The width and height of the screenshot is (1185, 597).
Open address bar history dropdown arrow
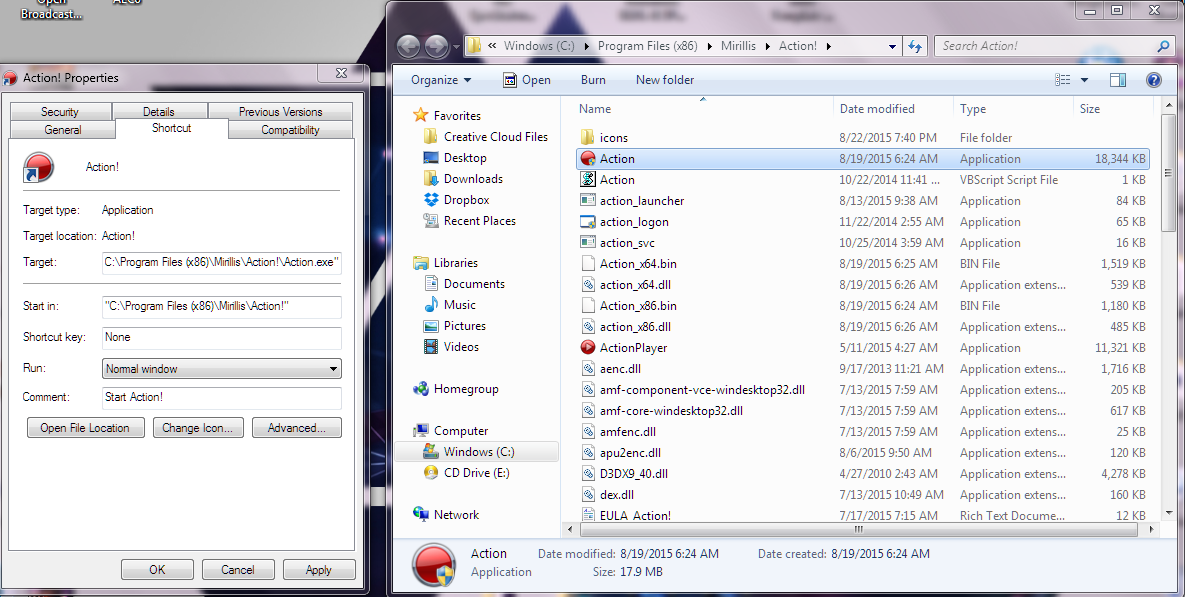point(893,46)
